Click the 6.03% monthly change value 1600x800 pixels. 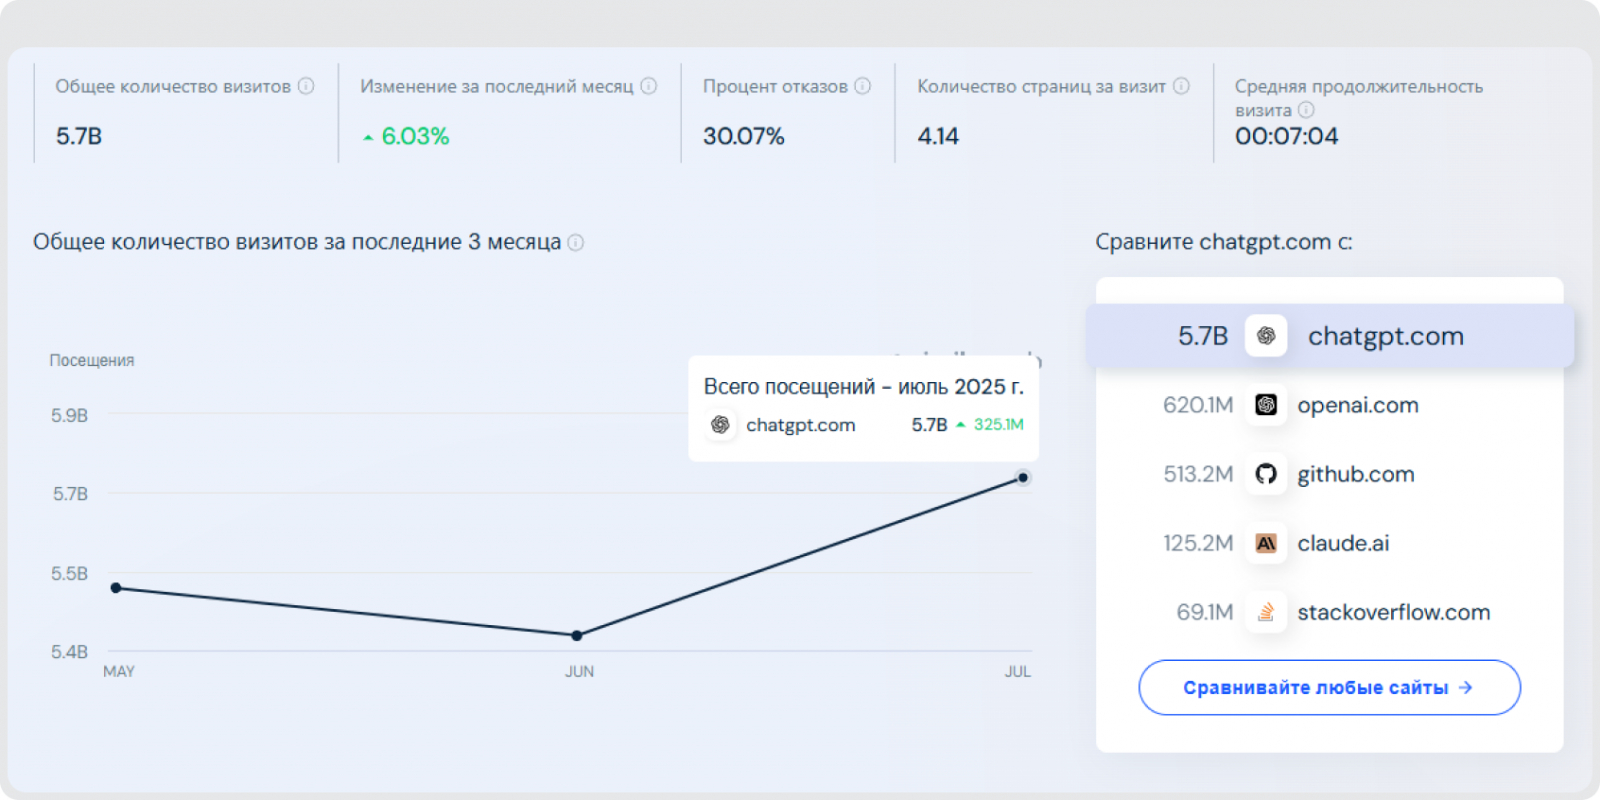pos(415,136)
